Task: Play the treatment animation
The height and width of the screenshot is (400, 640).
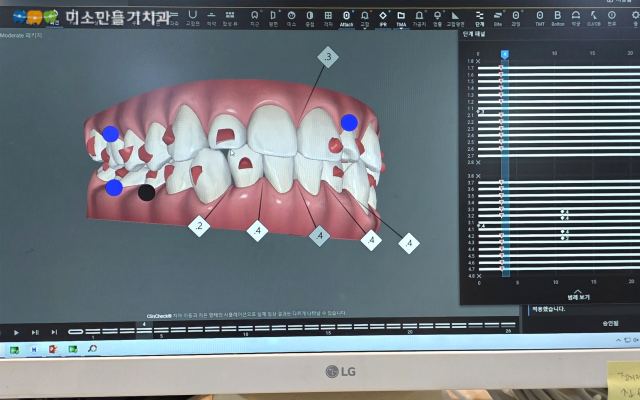Action: tap(16, 333)
